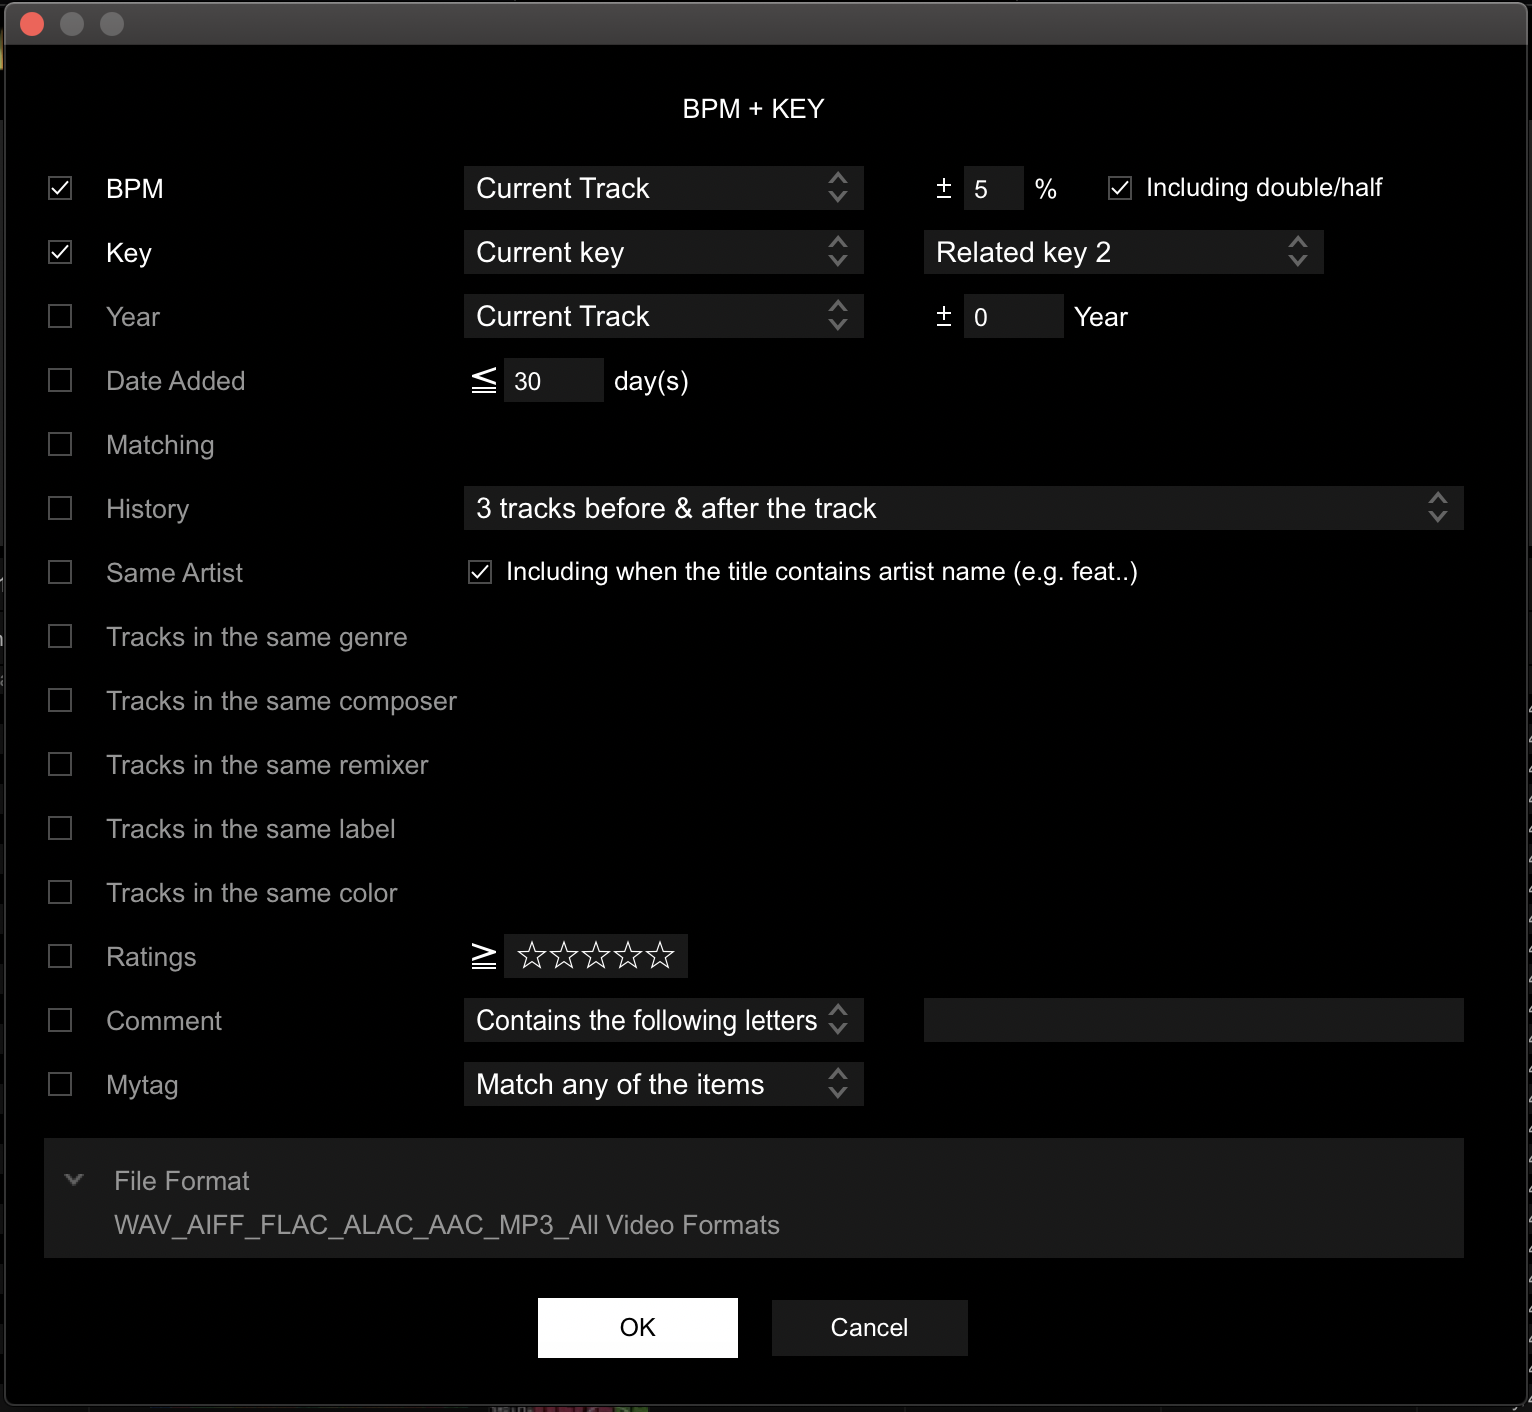The image size is (1532, 1412).
Task: Check Tracks in the same genre
Action: point(60,636)
